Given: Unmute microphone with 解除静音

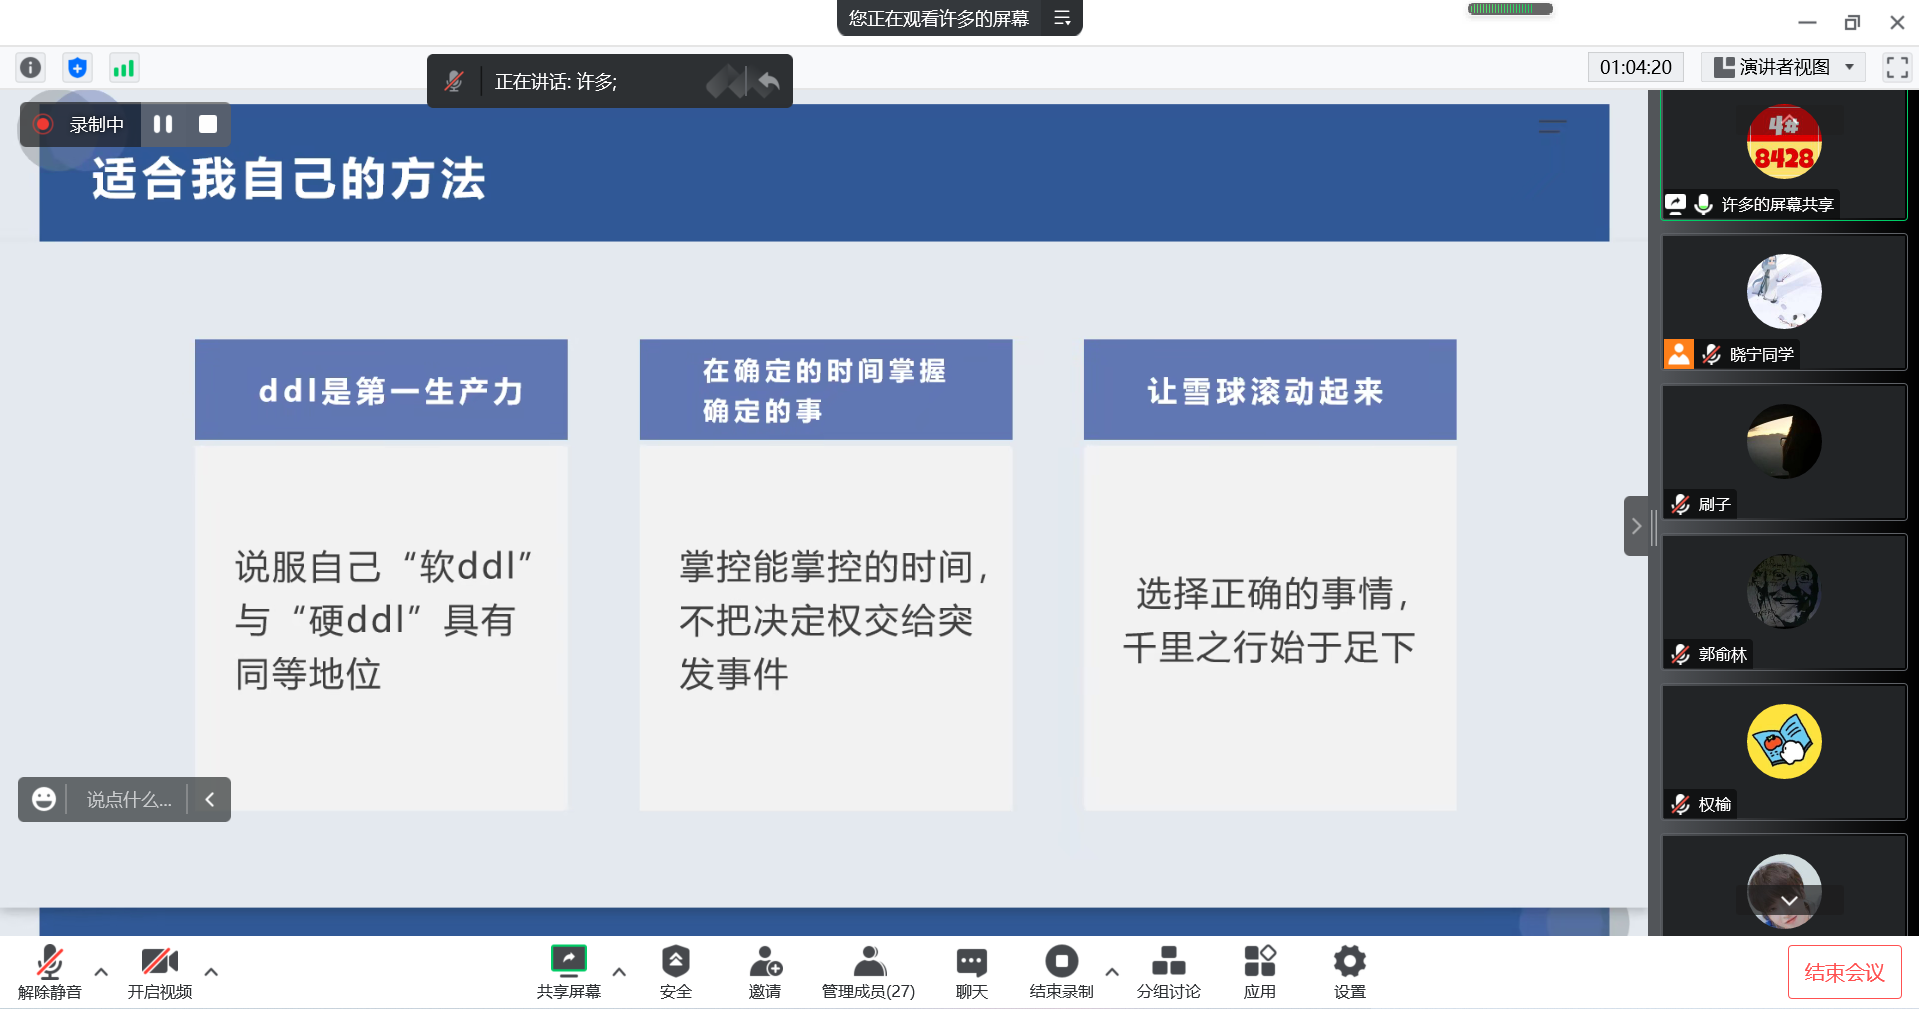Looking at the screenshot, I should 49,972.
